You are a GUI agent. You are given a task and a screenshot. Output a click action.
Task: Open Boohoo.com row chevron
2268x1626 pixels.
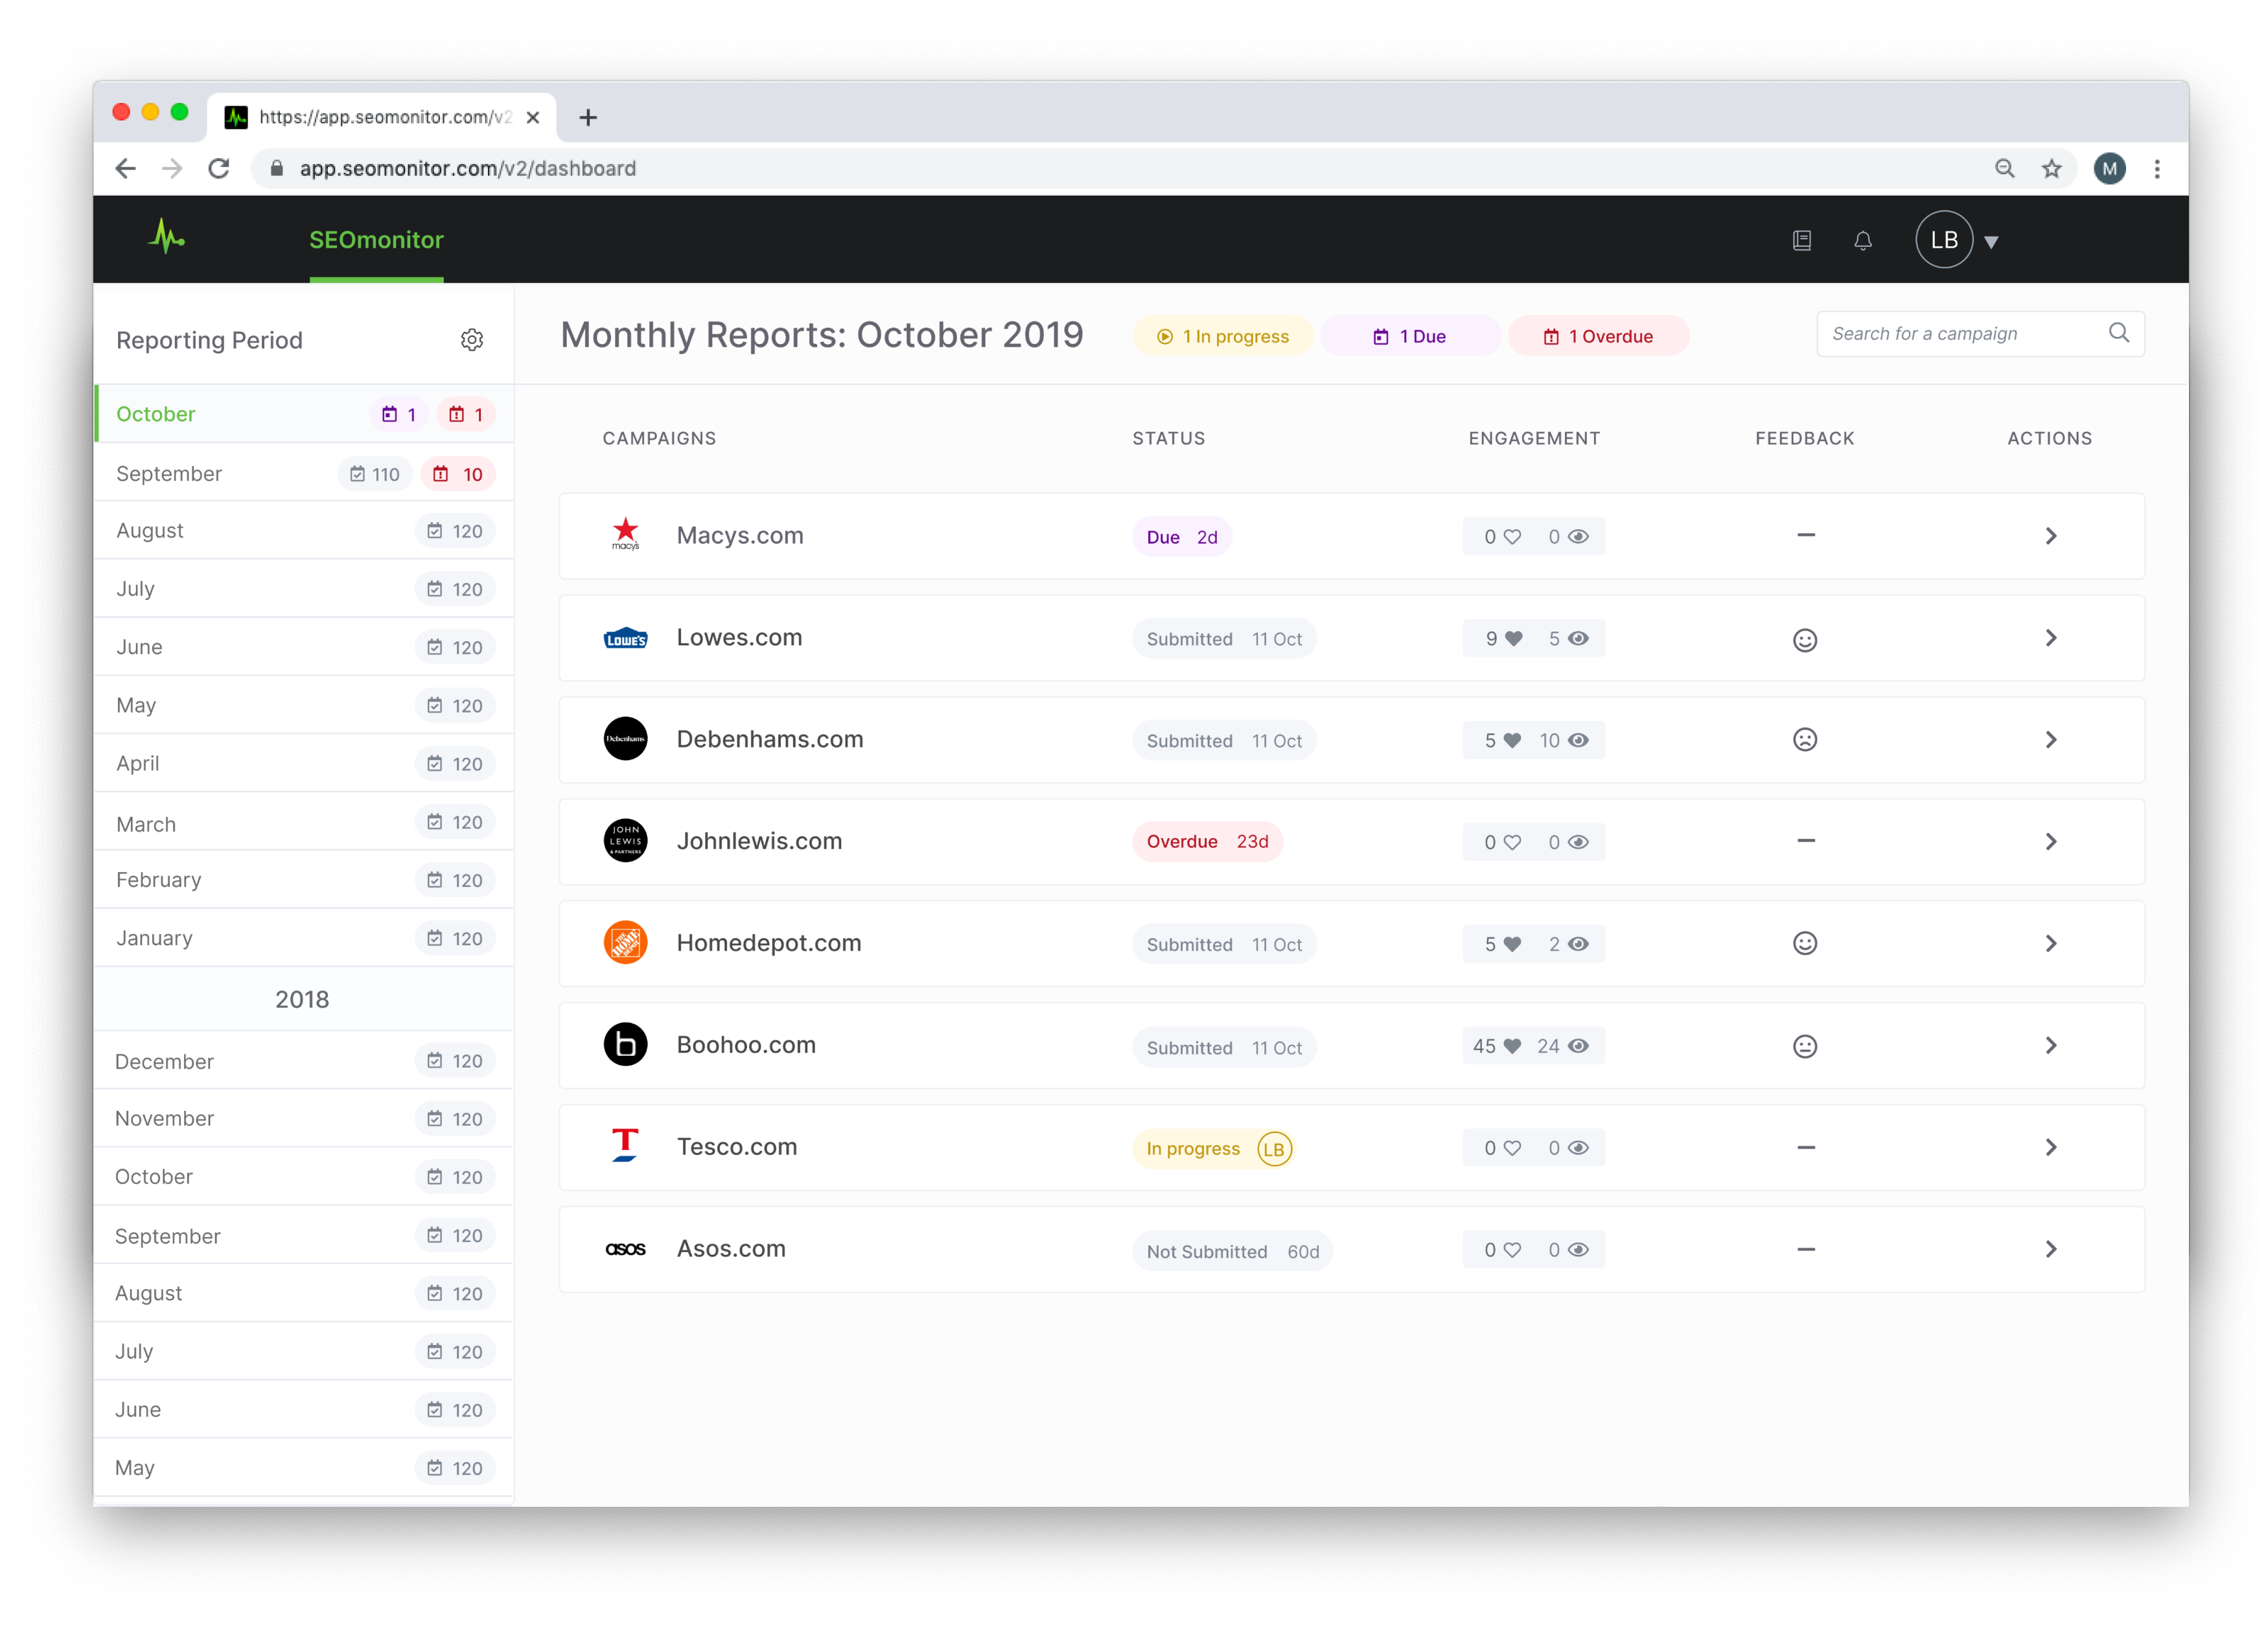tap(2050, 1045)
